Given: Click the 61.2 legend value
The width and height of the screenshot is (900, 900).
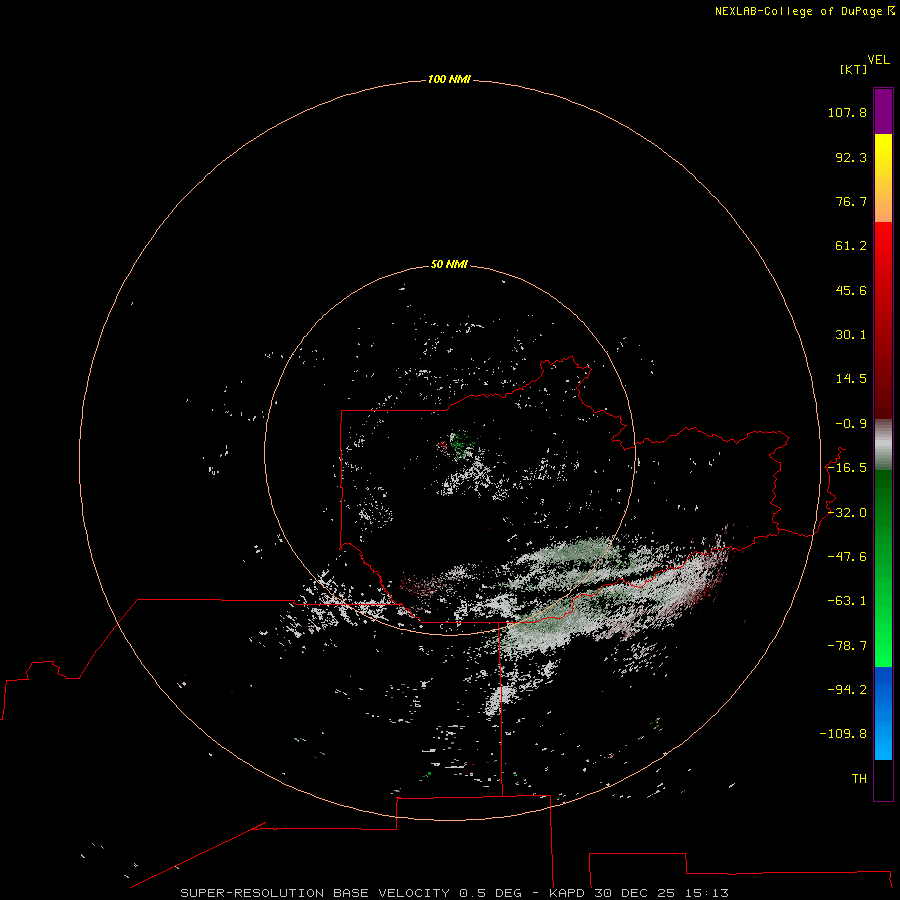Looking at the screenshot, I should (x=851, y=246).
